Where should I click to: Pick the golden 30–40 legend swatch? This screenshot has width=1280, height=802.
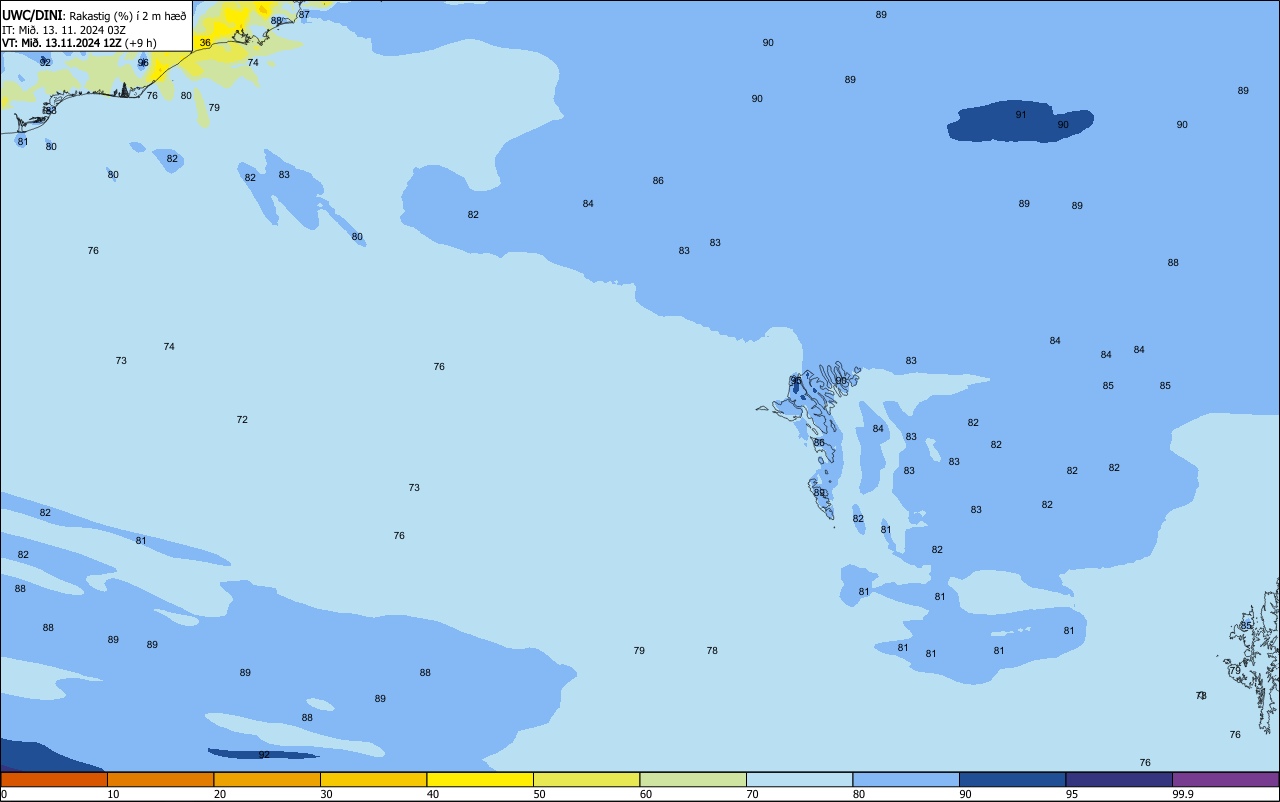click(x=373, y=779)
